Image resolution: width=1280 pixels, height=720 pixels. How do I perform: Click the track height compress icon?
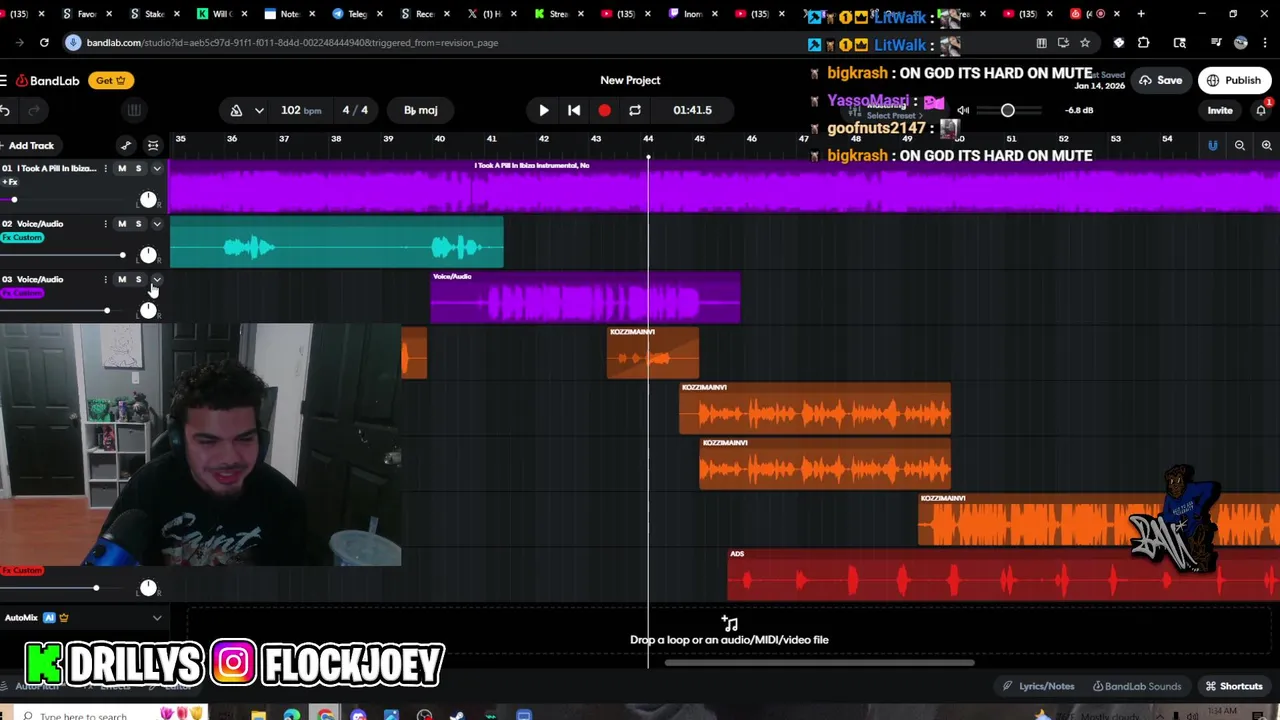[153, 146]
